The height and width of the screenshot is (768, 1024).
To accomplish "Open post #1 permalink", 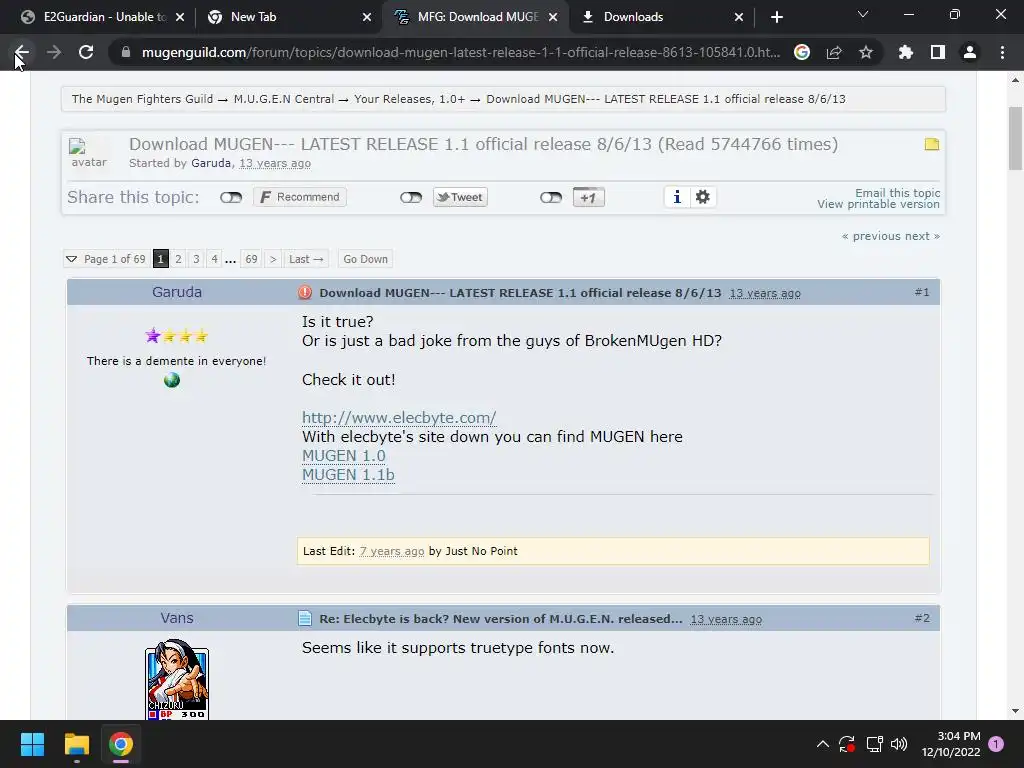I will (x=921, y=293).
